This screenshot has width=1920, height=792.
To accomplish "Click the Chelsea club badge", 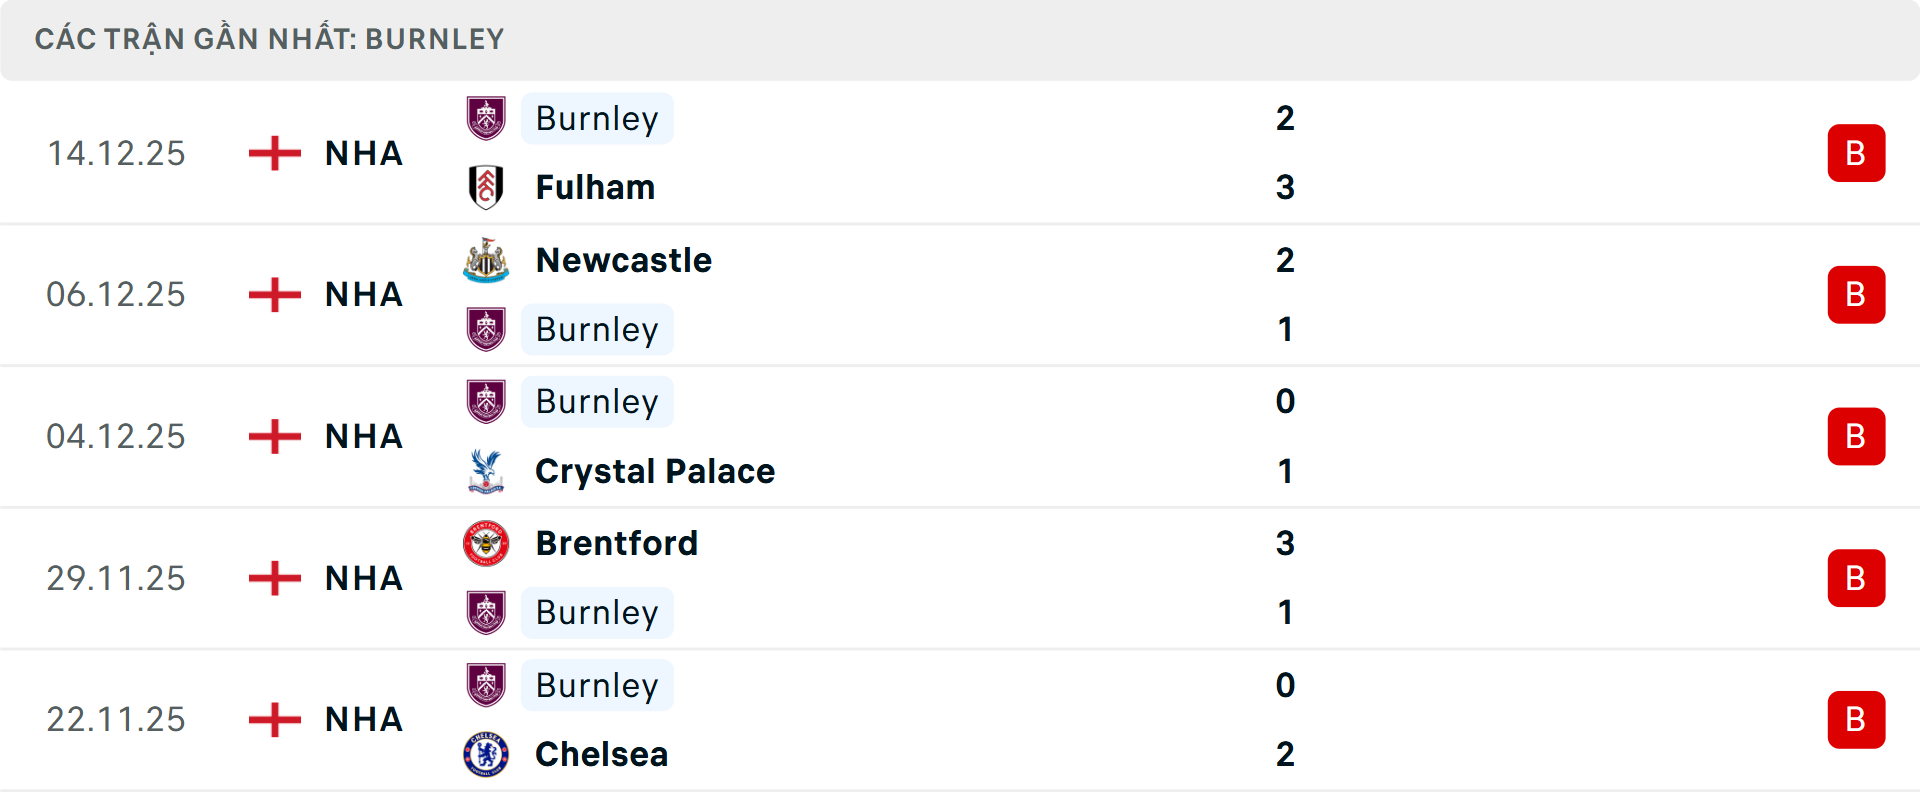I will point(487,754).
